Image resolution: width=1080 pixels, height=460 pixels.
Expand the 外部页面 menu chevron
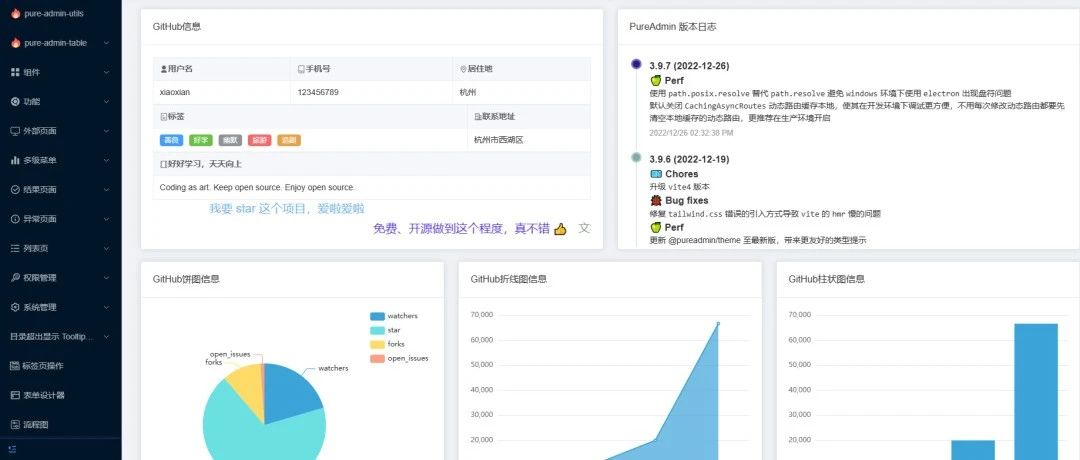(x=106, y=131)
